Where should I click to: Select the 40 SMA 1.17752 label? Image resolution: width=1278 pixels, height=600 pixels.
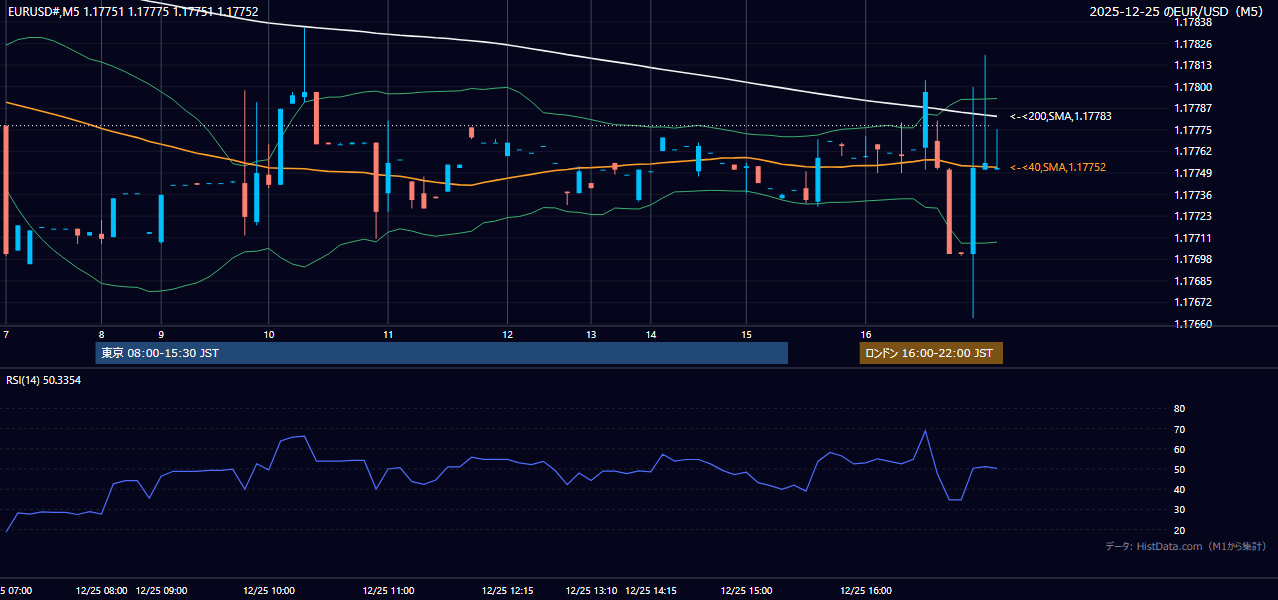point(1058,168)
